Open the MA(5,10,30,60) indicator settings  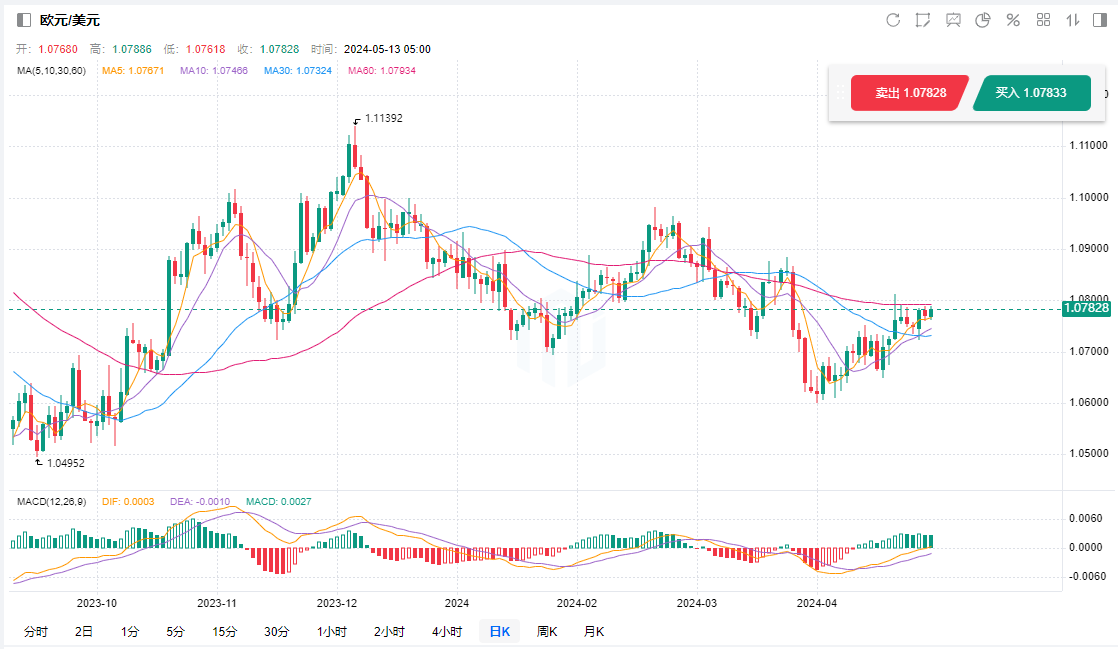coord(52,71)
